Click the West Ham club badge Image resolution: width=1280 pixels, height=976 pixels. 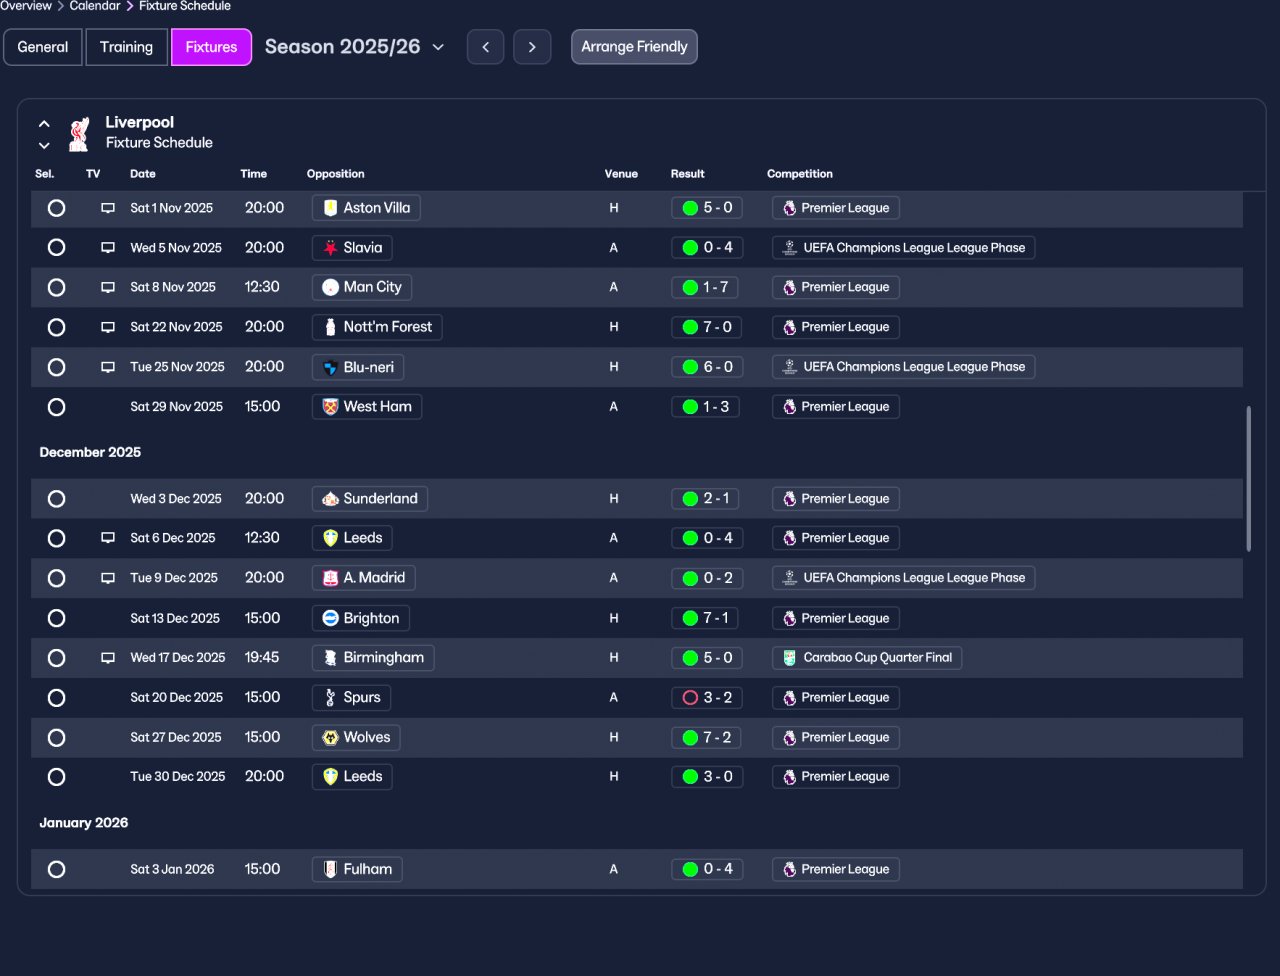coord(330,407)
